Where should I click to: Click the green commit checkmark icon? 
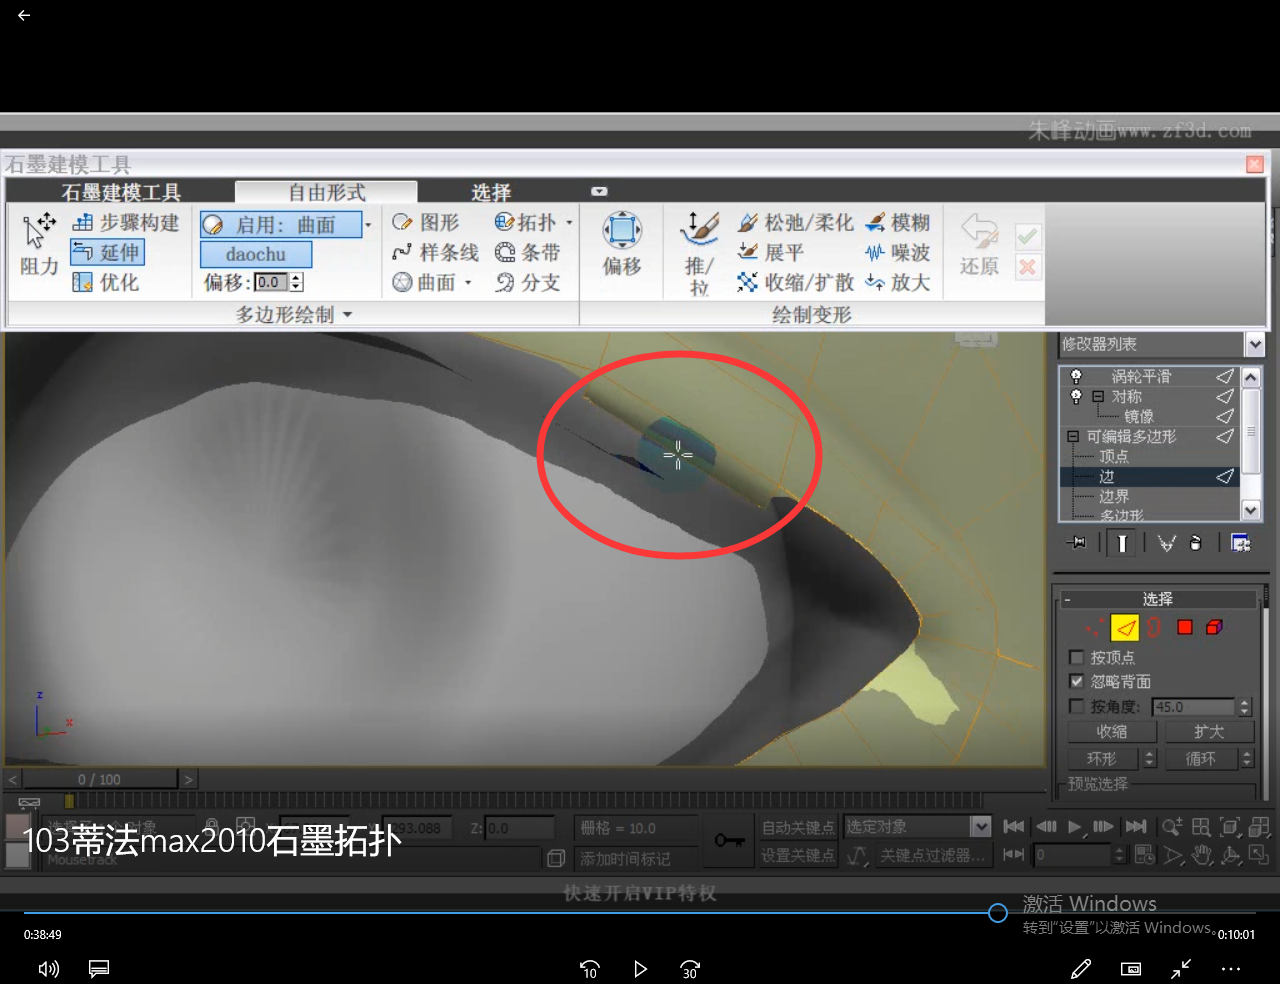1027,236
